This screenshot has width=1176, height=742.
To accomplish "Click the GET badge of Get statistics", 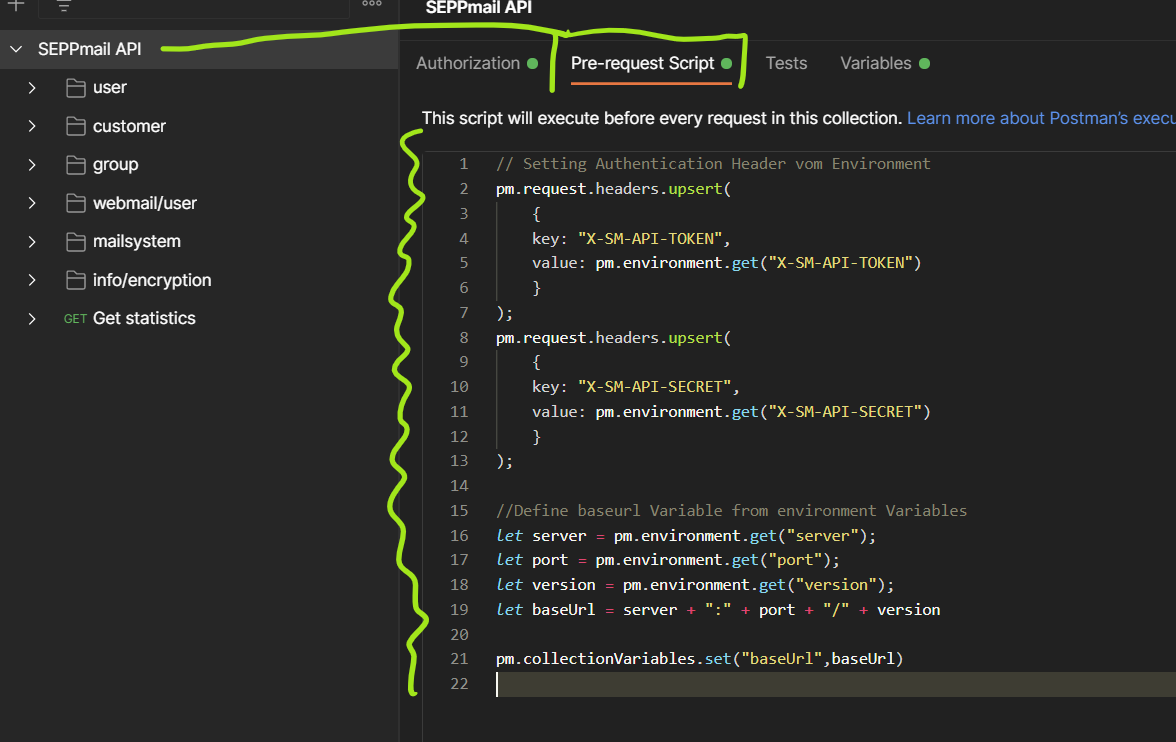I will pyautogui.click(x=75, y=319).
